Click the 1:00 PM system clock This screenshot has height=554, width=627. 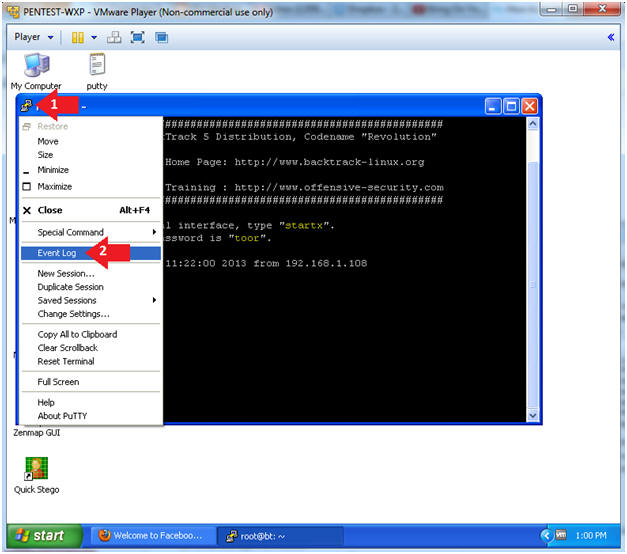point(591,536)
